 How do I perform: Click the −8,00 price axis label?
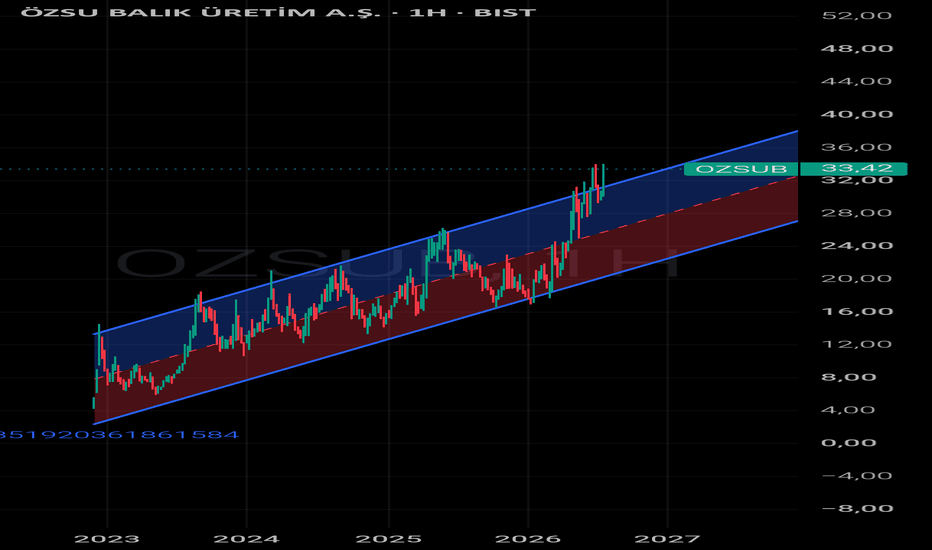[857, 508]
